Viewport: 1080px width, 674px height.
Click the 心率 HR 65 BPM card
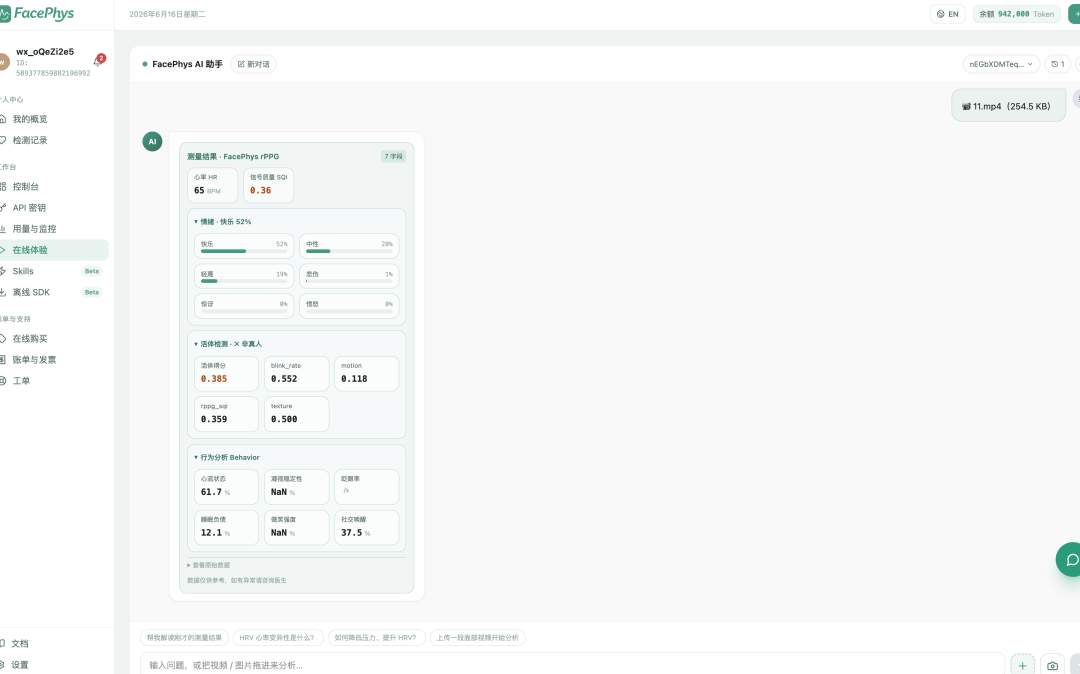pyautogui.click(x=213, y=185)
